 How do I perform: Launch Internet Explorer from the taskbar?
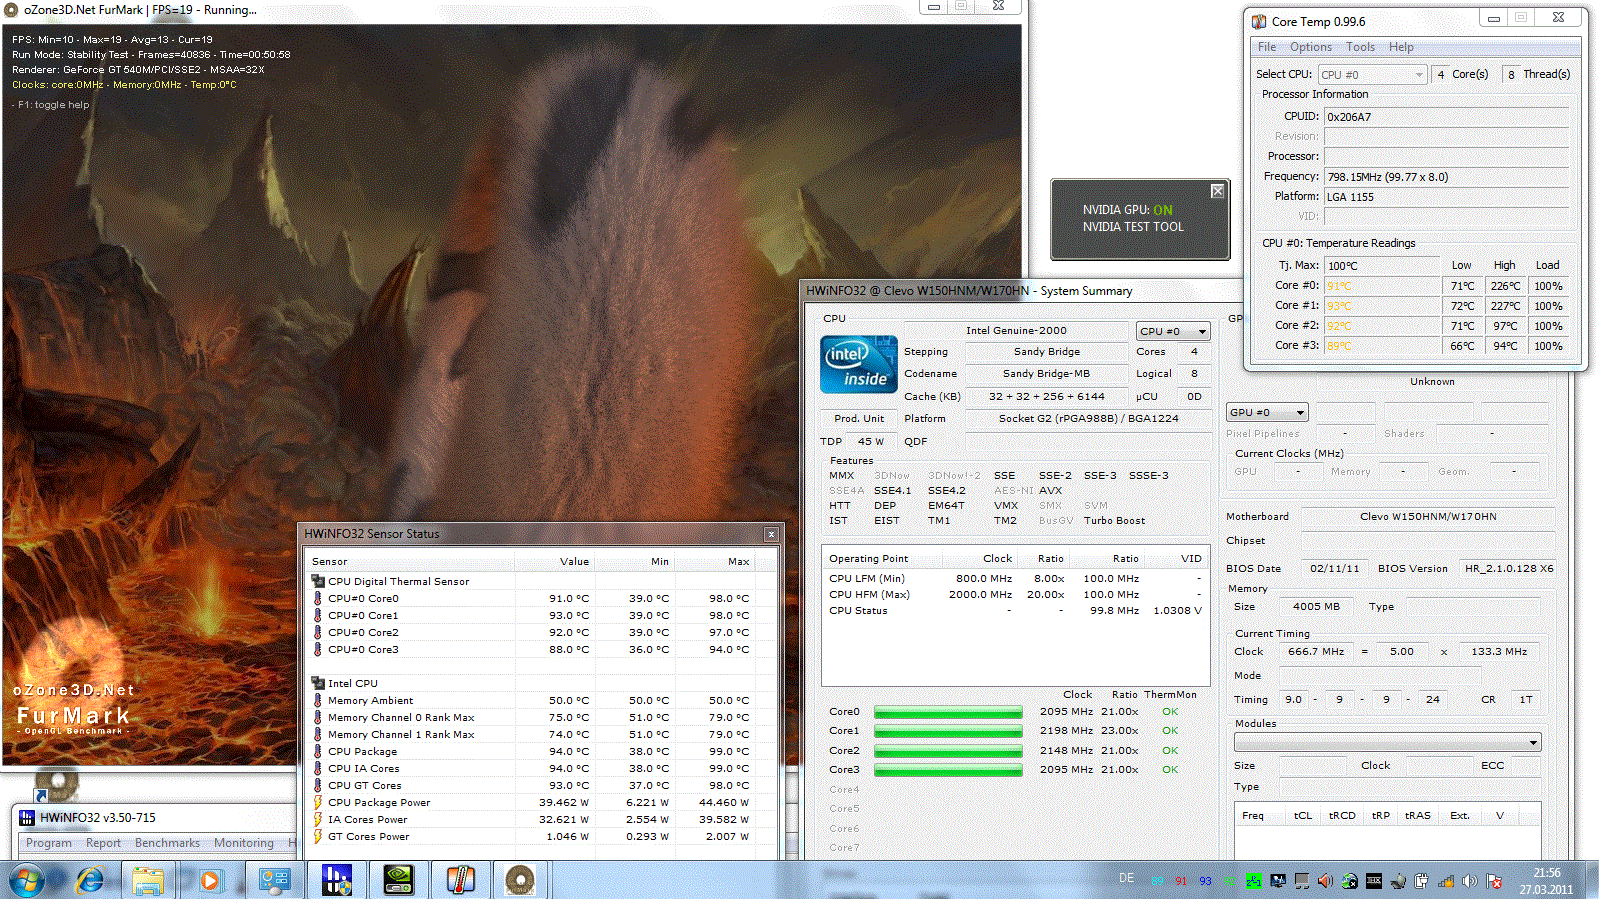coord(90,880)
